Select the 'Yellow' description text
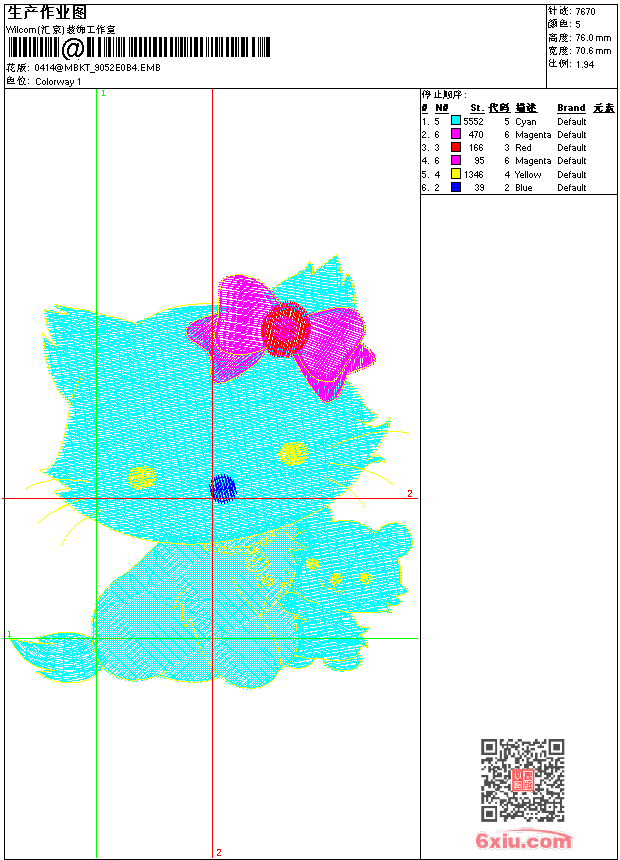Image resolution: width=620 pixels, height=860 pixels. pos(528,174)
